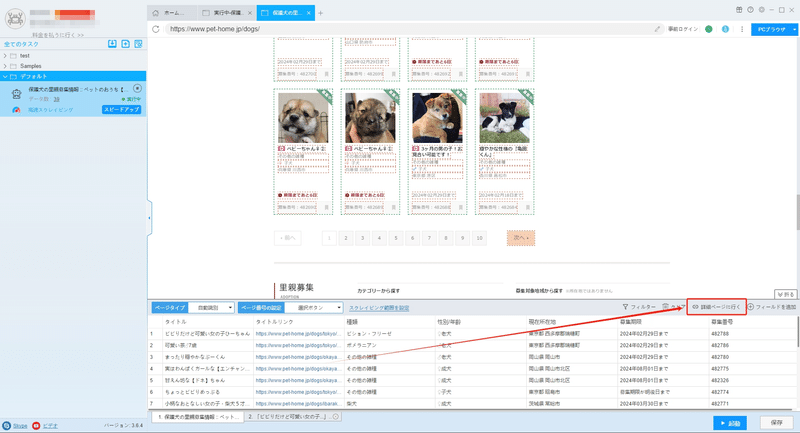
Task: Click the PCブラウザ button
Action: pyautogui.click(x=771, y=30)
